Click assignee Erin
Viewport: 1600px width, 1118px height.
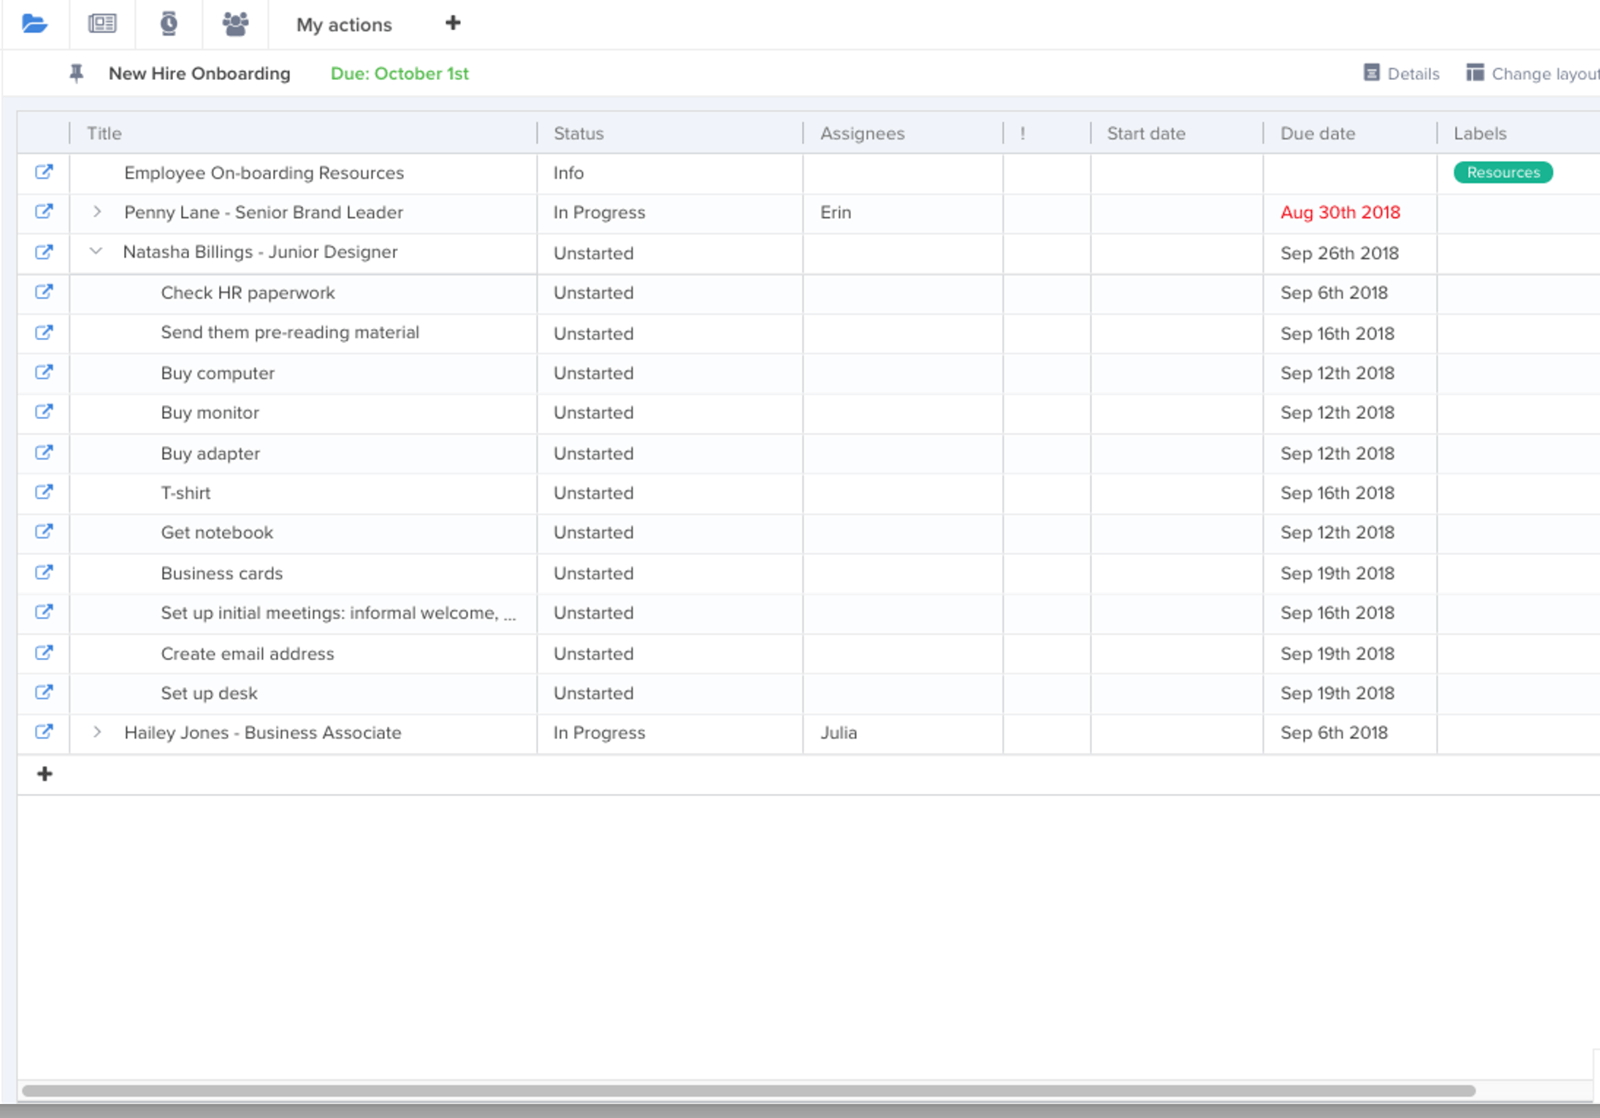(836, 212)
